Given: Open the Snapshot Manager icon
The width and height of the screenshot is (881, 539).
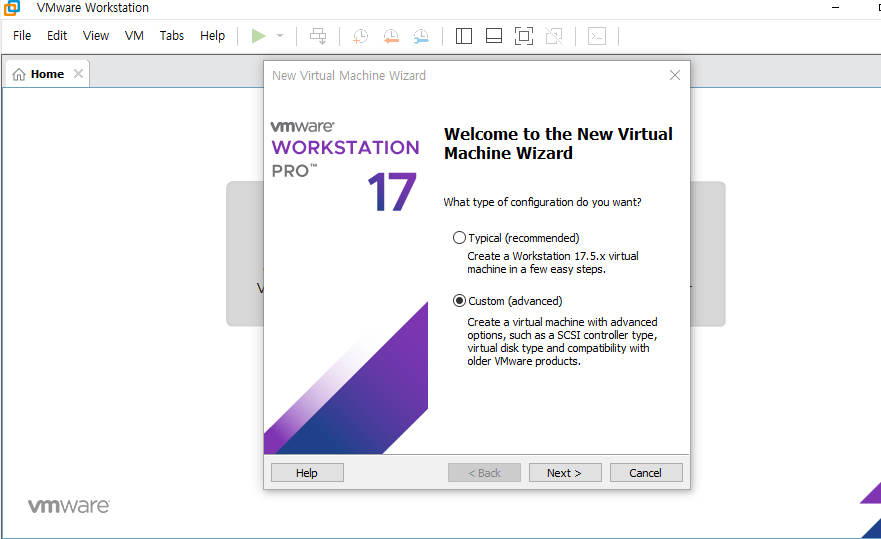Looking at the screenshot, I should tap(421, 36).
